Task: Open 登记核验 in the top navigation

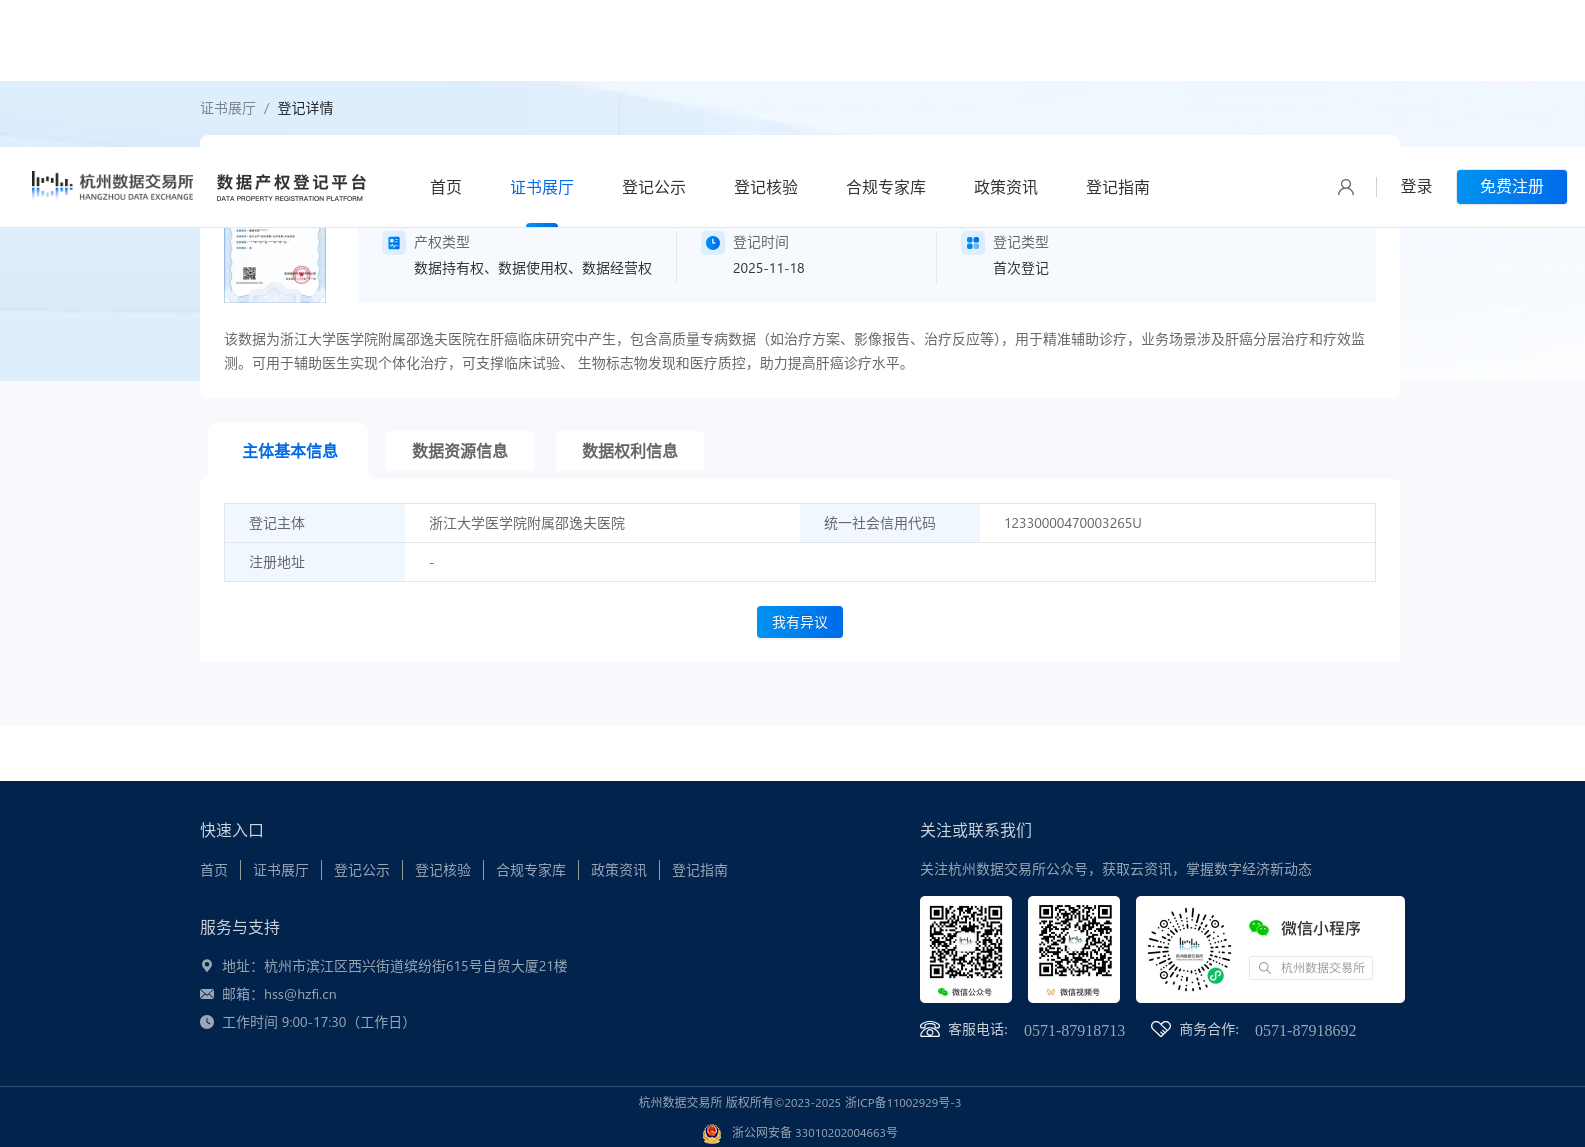Action: [766, 187]
